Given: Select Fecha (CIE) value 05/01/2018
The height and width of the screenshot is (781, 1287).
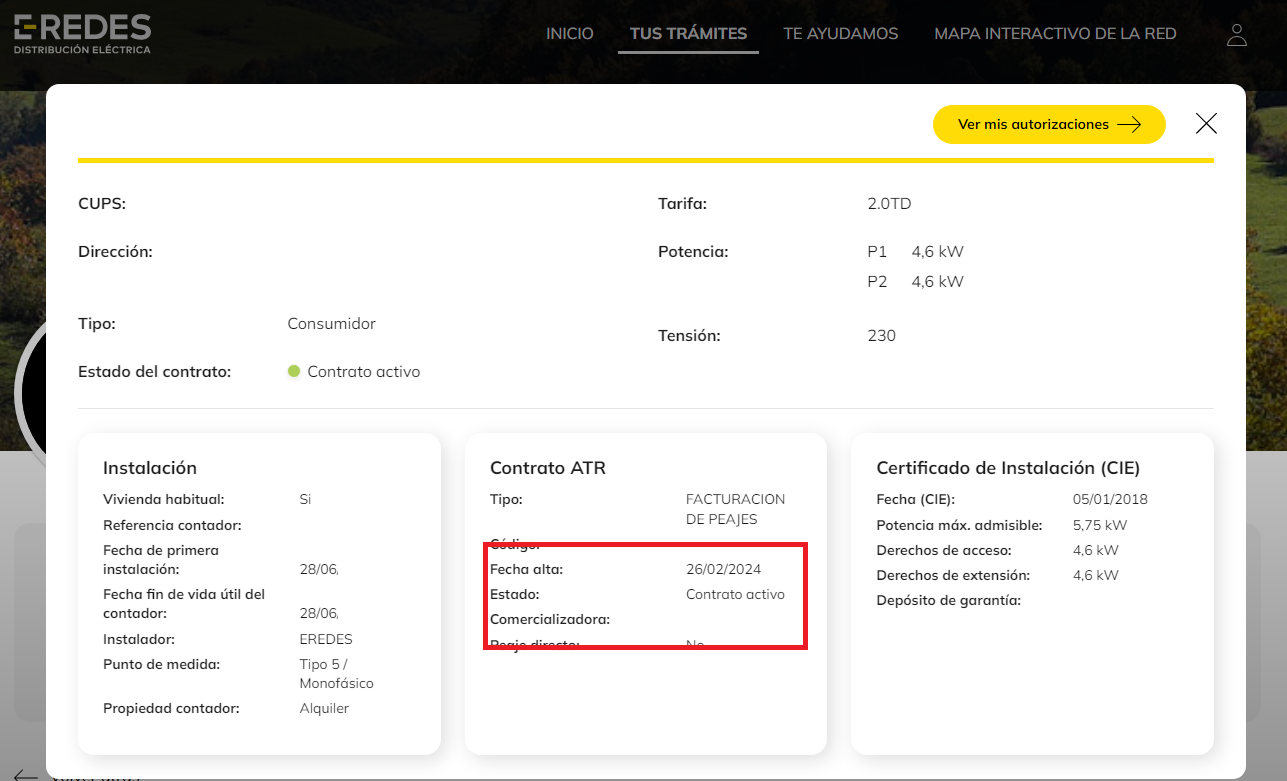Looking at the screenshot, I should pyautogui.click(x=1110, y=499).
